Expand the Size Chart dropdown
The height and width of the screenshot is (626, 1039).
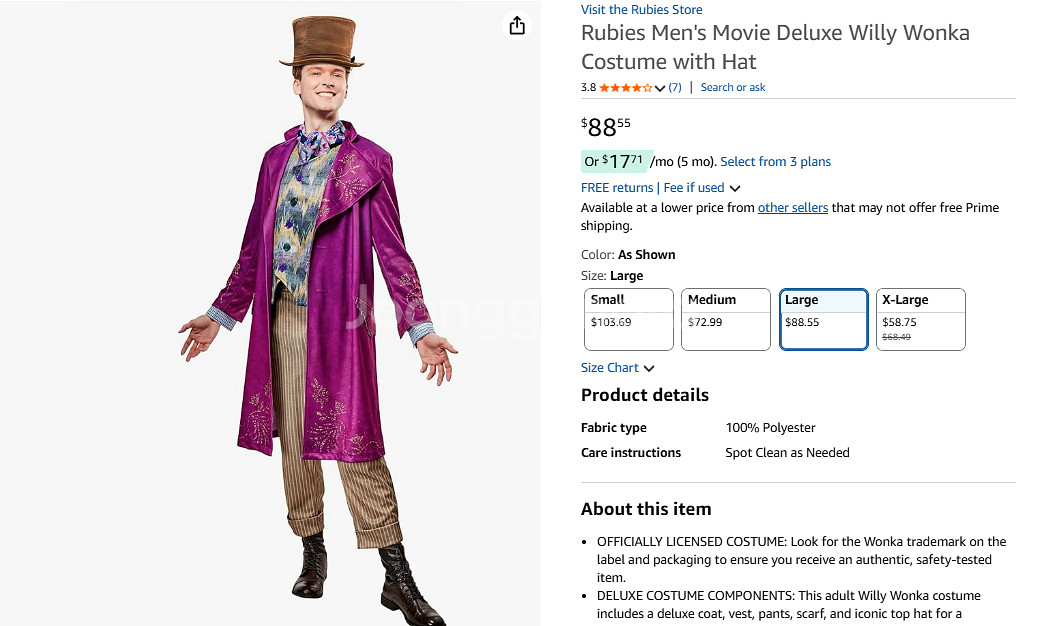point(617,368)
